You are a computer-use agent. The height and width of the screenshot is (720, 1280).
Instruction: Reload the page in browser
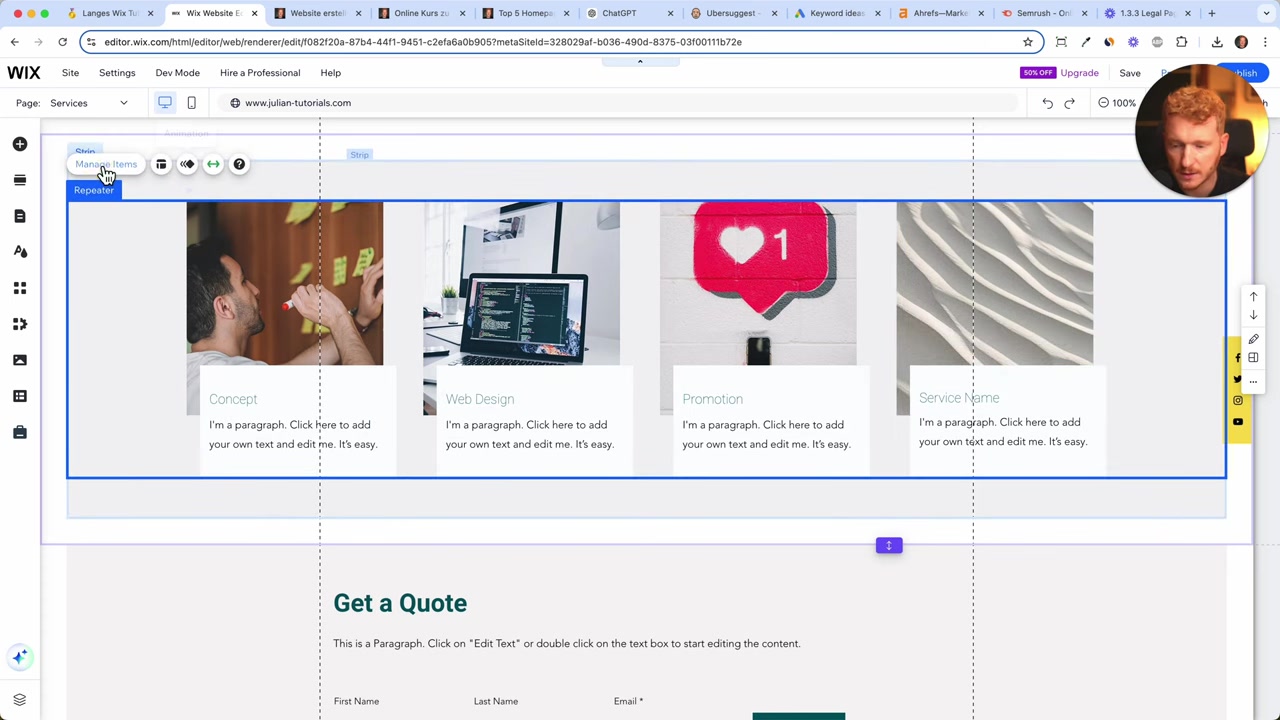[62, 42]
